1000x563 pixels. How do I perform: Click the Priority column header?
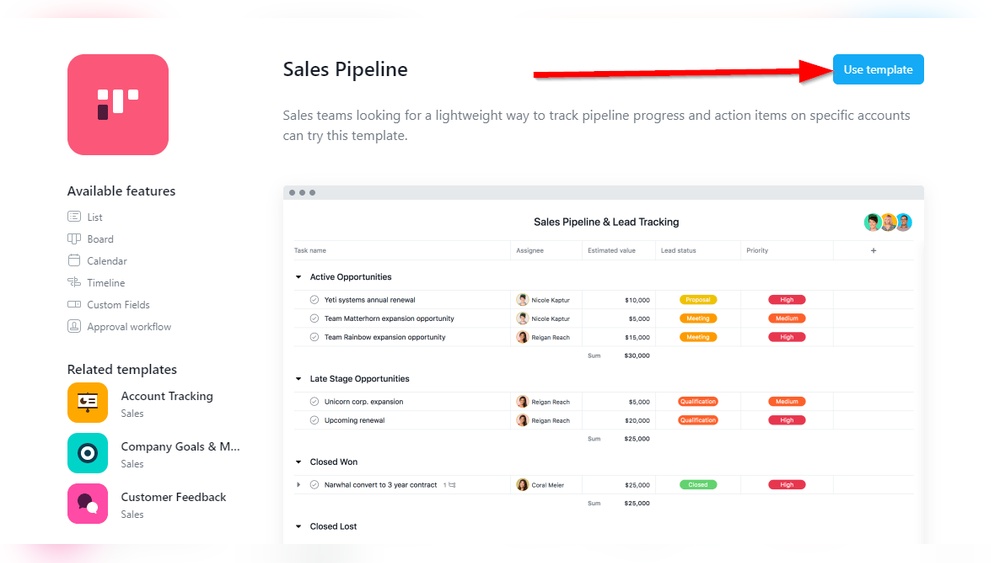coord(757,251)
